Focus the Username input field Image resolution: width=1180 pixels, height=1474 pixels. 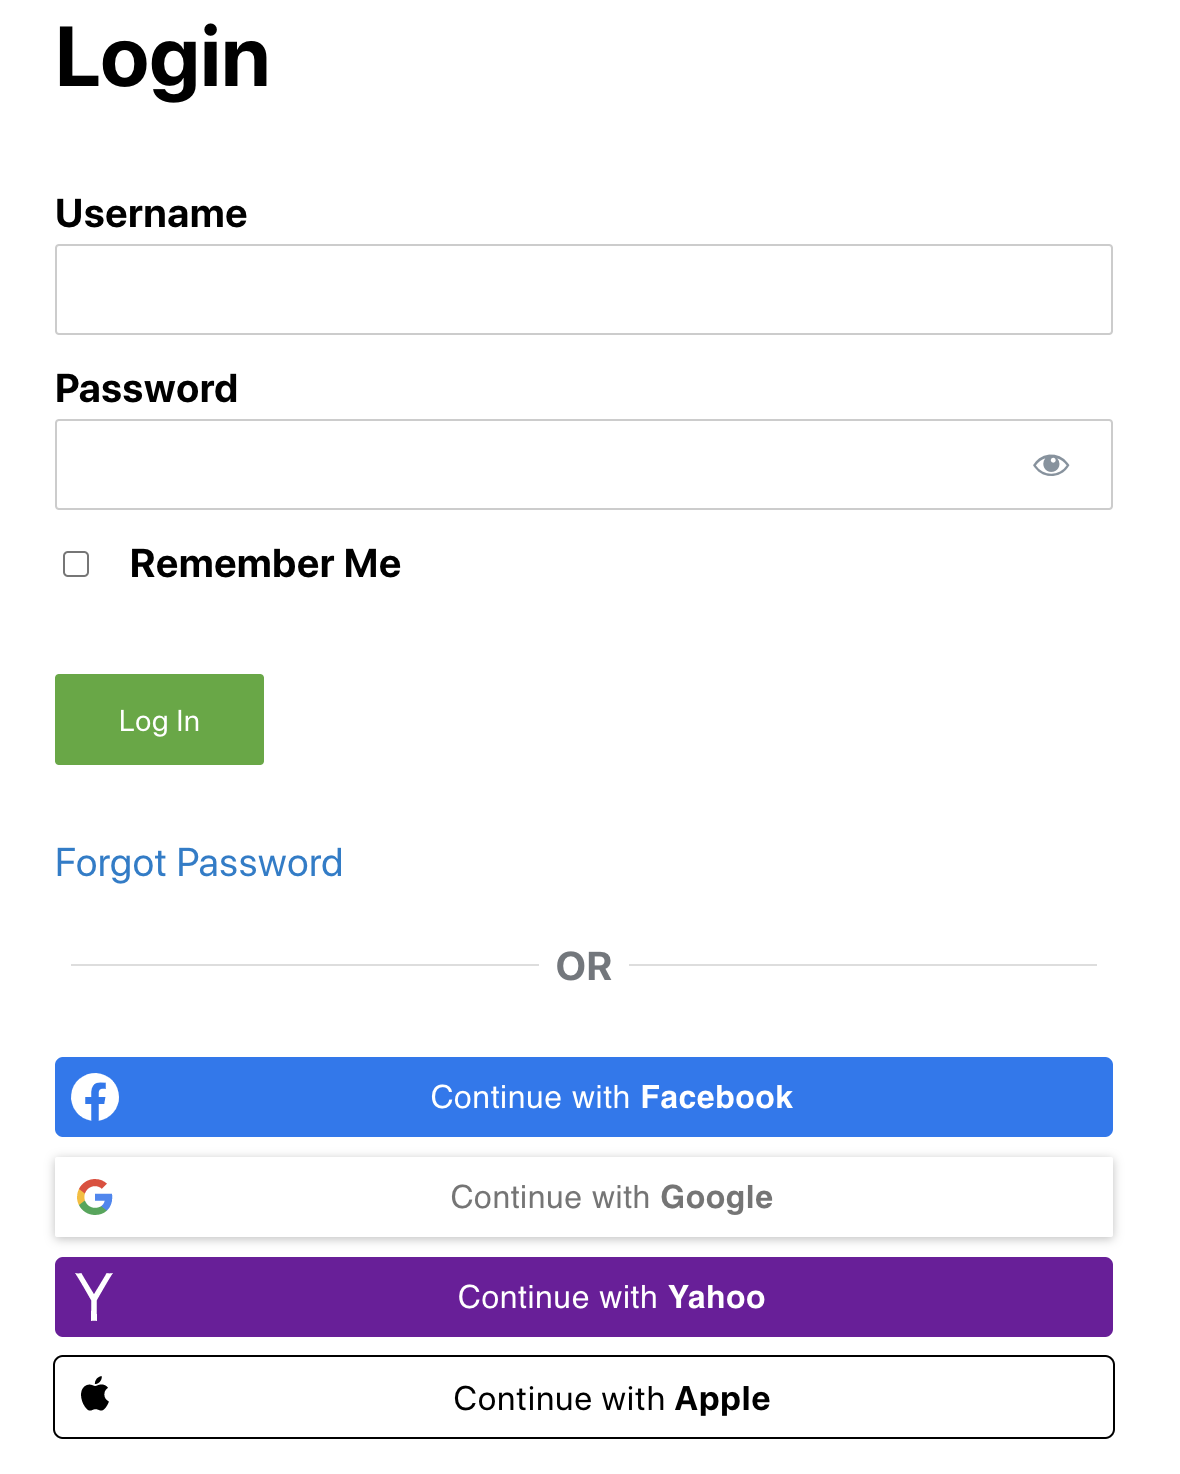point(584,290)
